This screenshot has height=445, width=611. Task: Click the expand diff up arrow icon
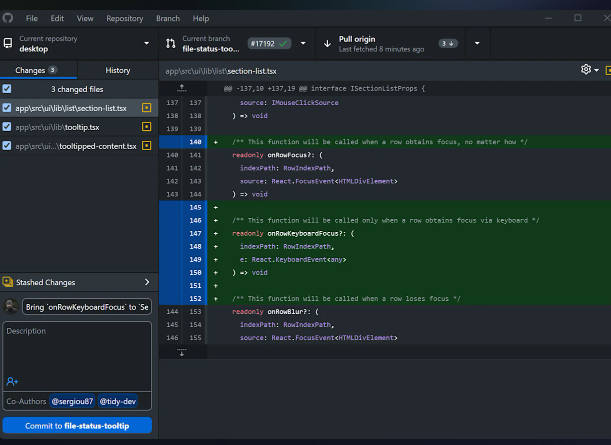(181, 89)
